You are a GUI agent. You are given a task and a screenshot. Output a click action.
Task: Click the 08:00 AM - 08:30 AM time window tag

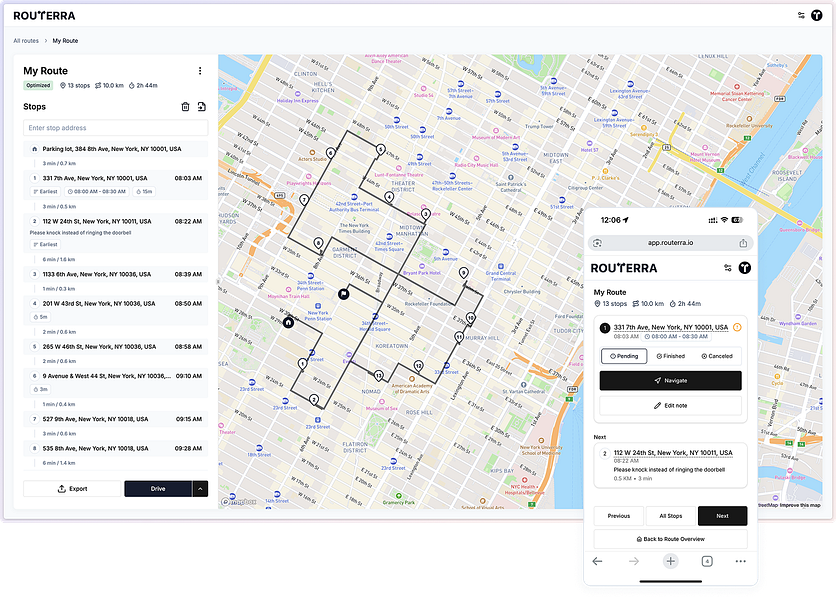click(97, 191)
